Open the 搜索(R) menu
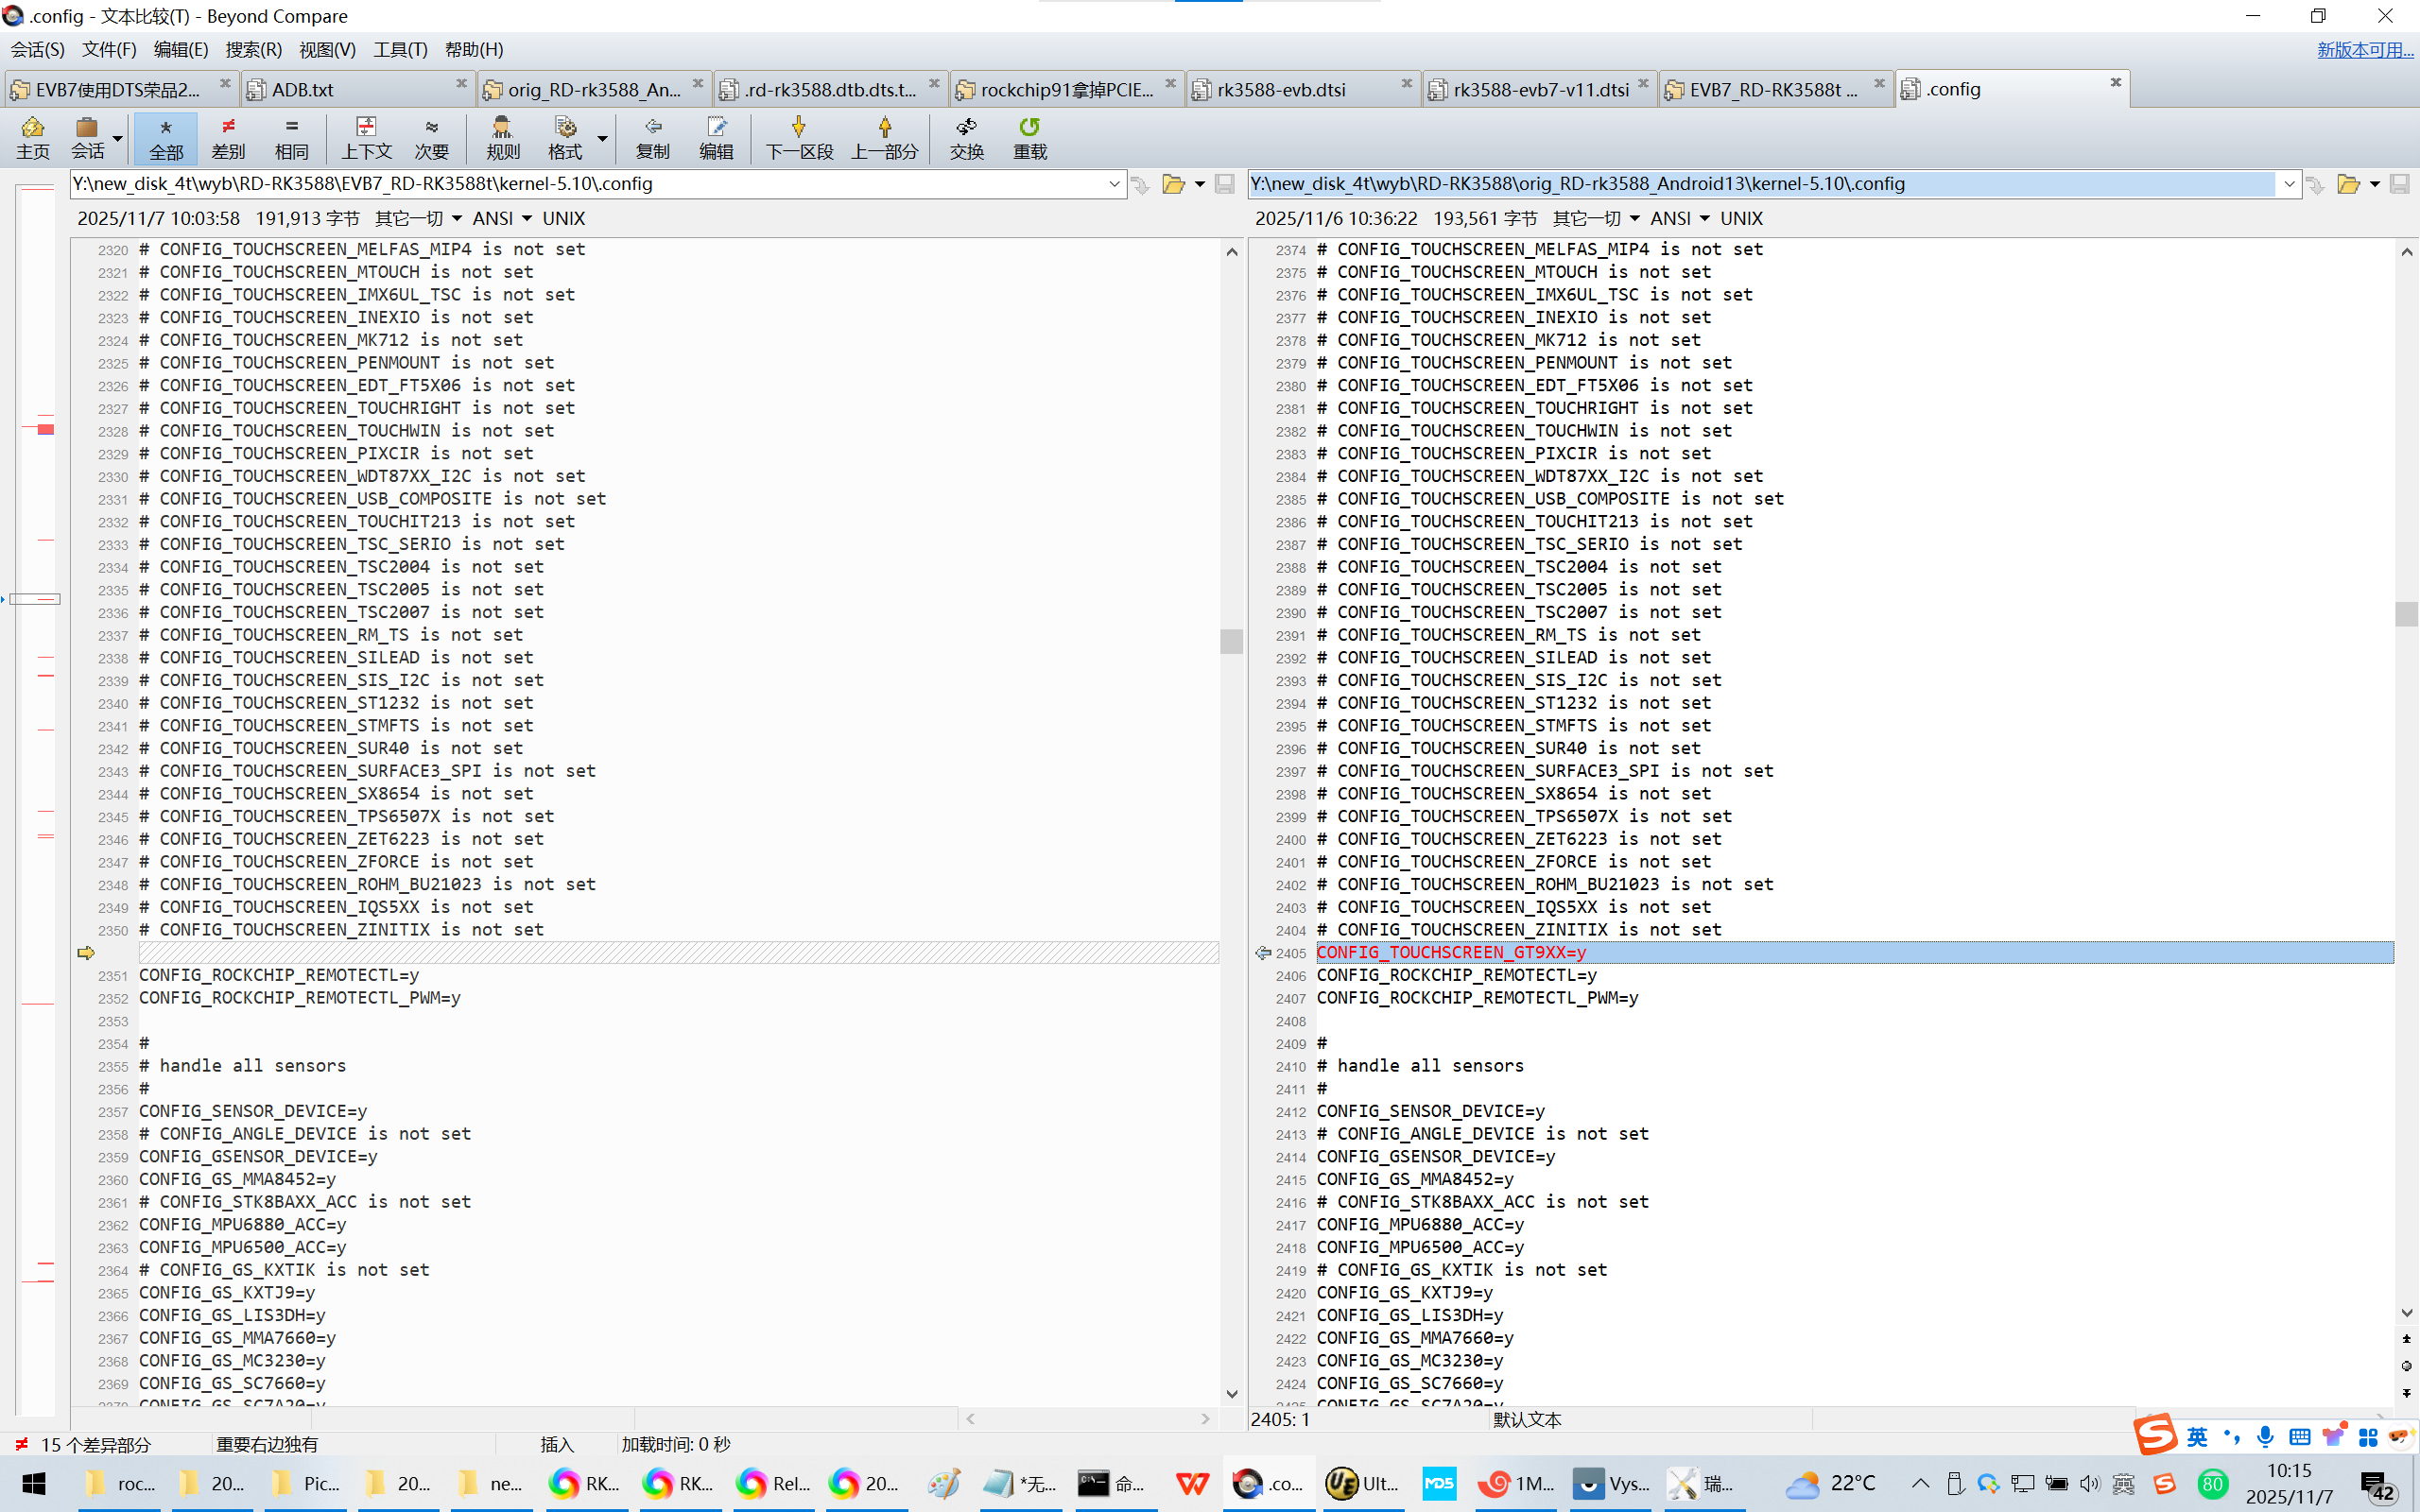The width and height of the screenshot is (2420, 1512). tap(253, 49)
